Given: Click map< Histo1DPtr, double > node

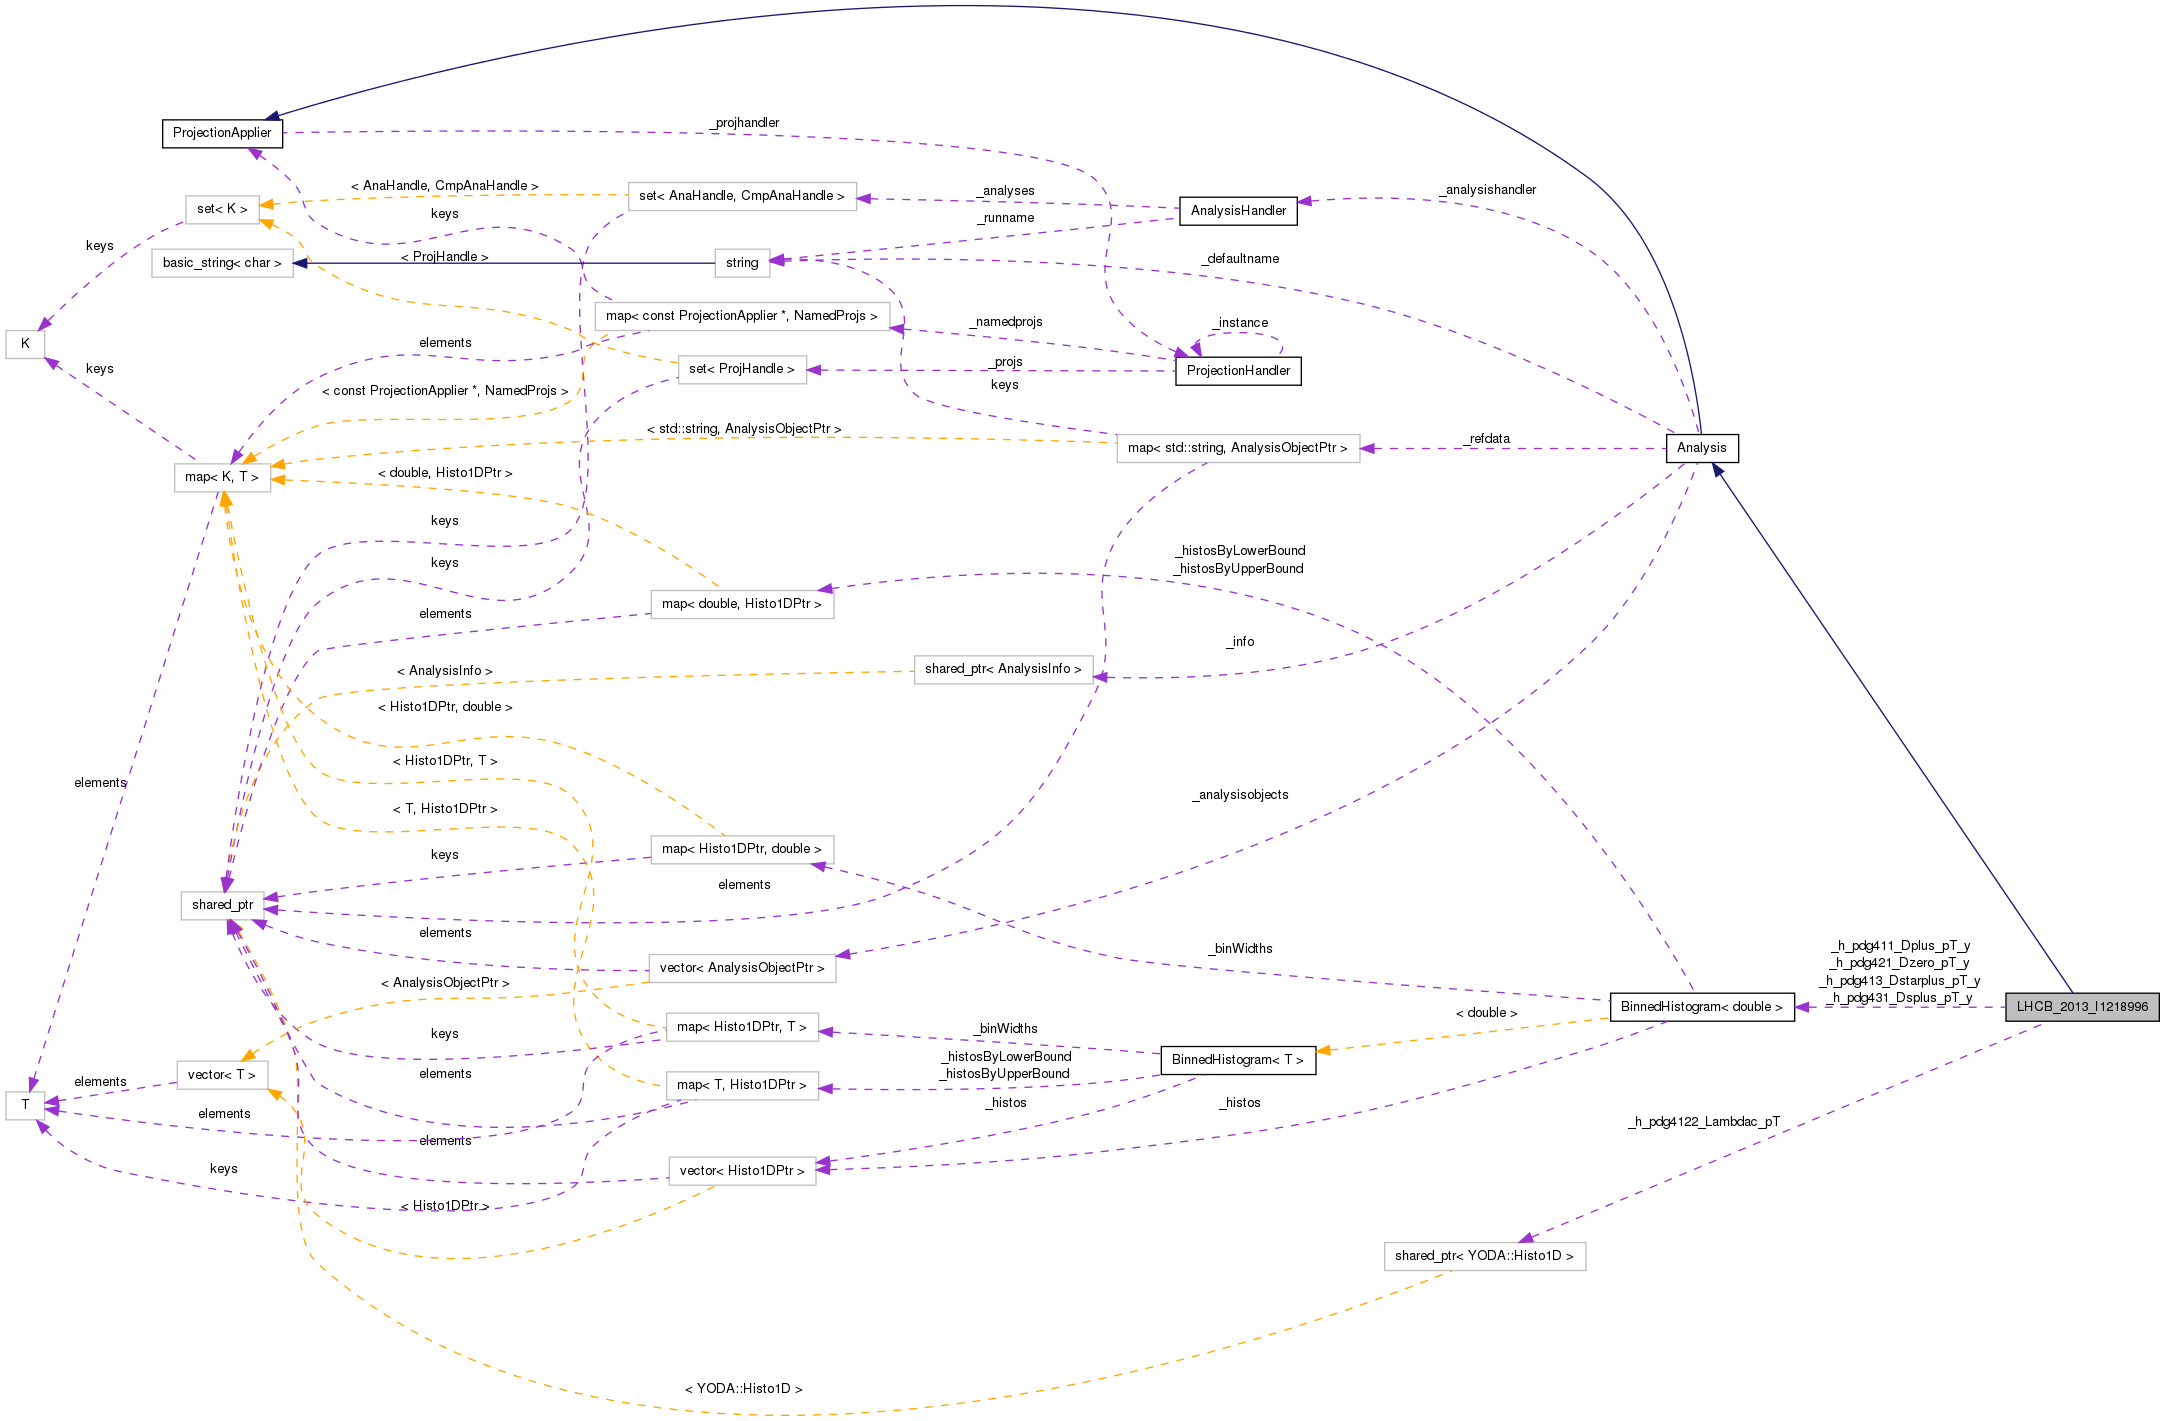Looking at the screenshot, I should coord(742,849).
